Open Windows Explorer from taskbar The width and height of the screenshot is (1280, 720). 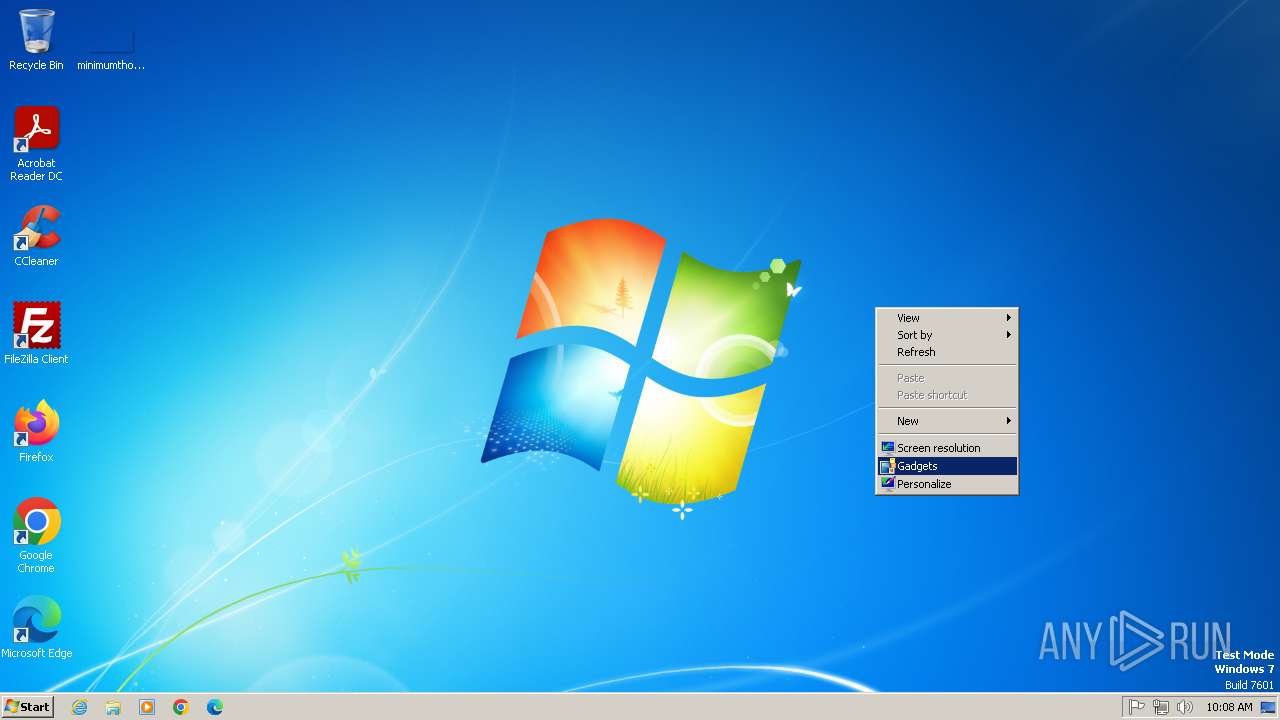(113, 707)
